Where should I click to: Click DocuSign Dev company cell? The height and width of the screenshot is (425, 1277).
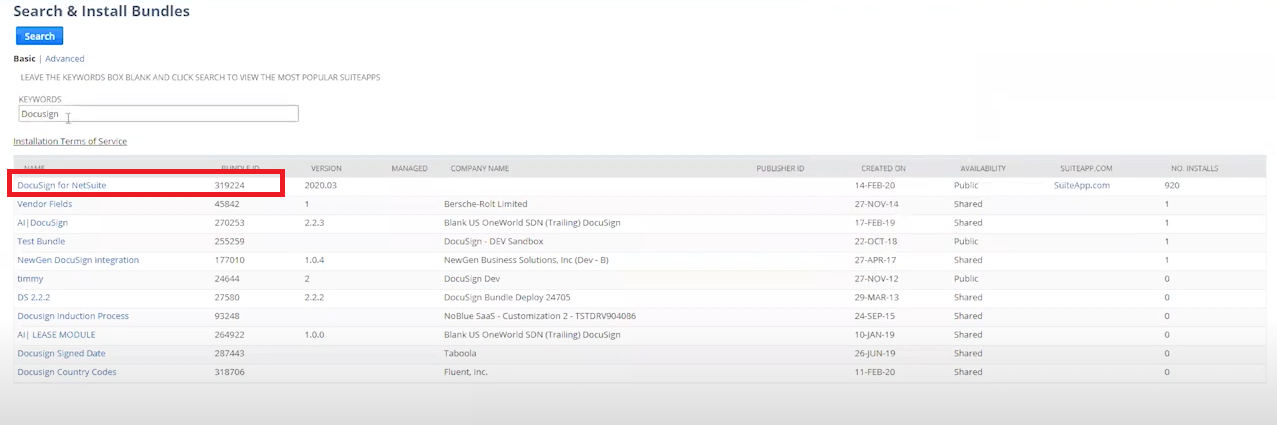tap(472, 278)
